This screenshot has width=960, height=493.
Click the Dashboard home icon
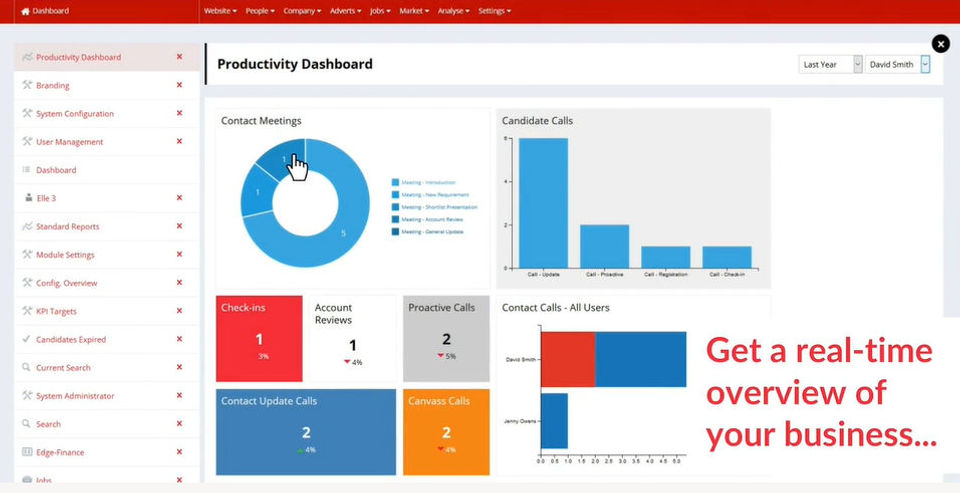pos(25,11)
